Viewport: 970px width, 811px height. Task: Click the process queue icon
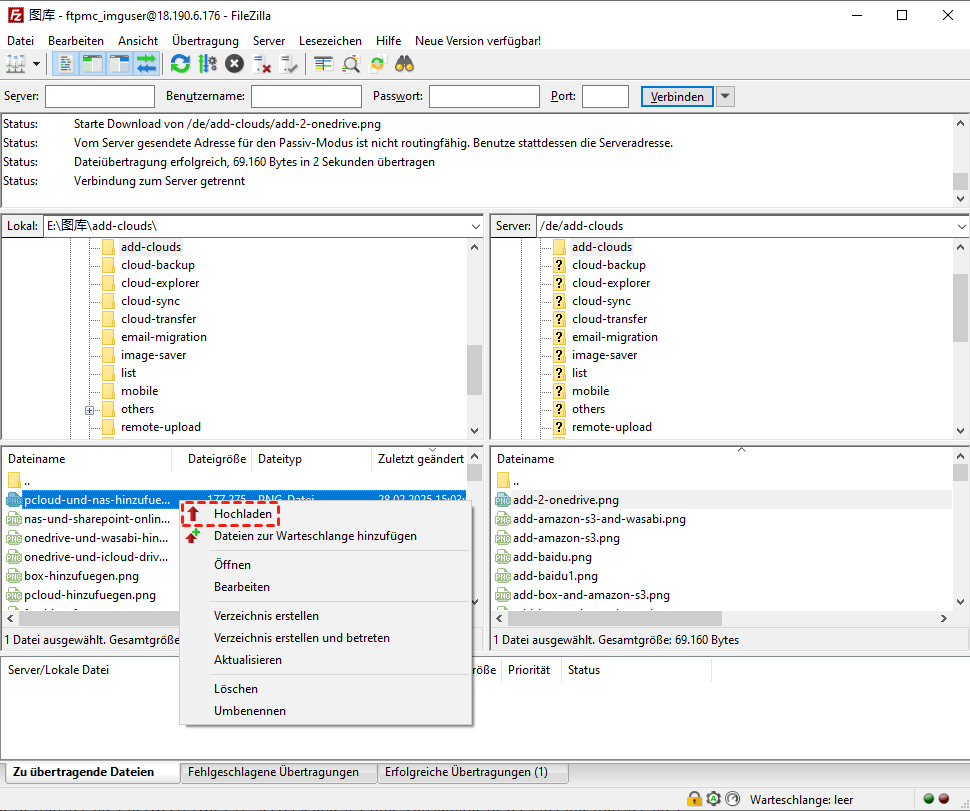click(x=207, y=64)
